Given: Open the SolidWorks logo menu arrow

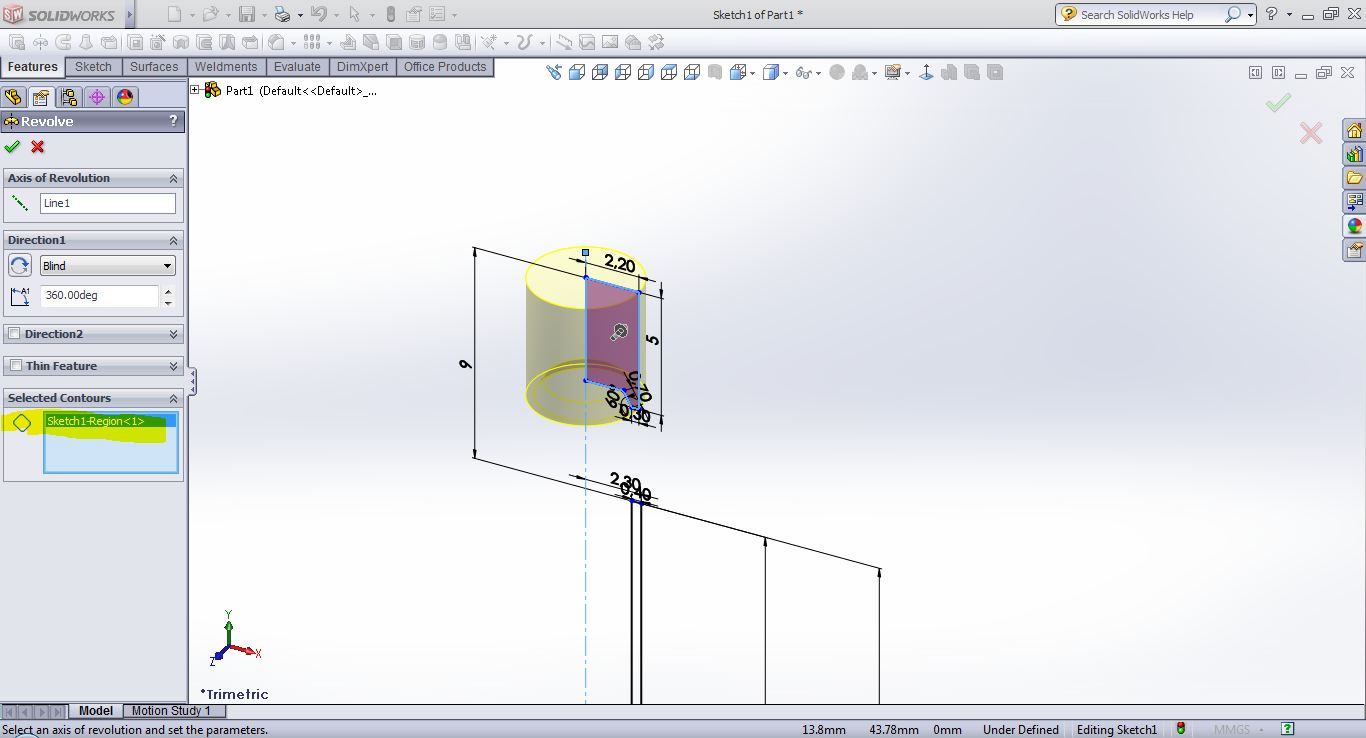Looking at the screenshot, I should (x=129, y=14).
